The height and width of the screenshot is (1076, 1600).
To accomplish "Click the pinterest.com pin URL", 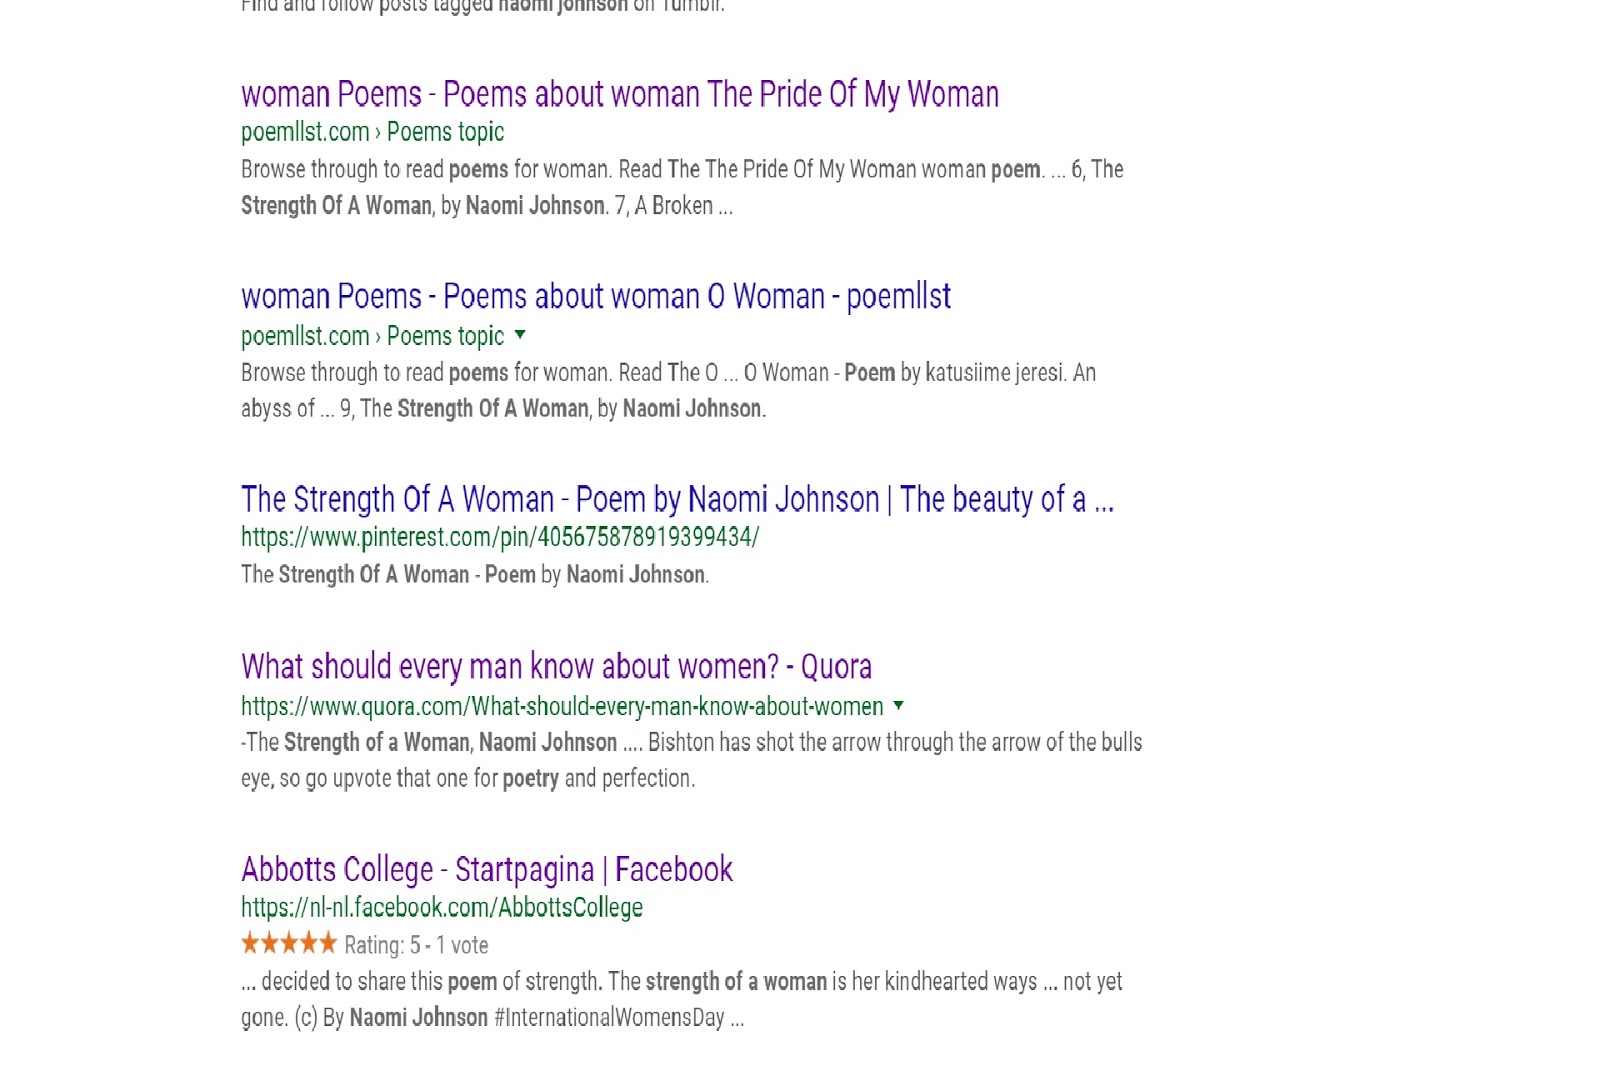I will 499,537.
